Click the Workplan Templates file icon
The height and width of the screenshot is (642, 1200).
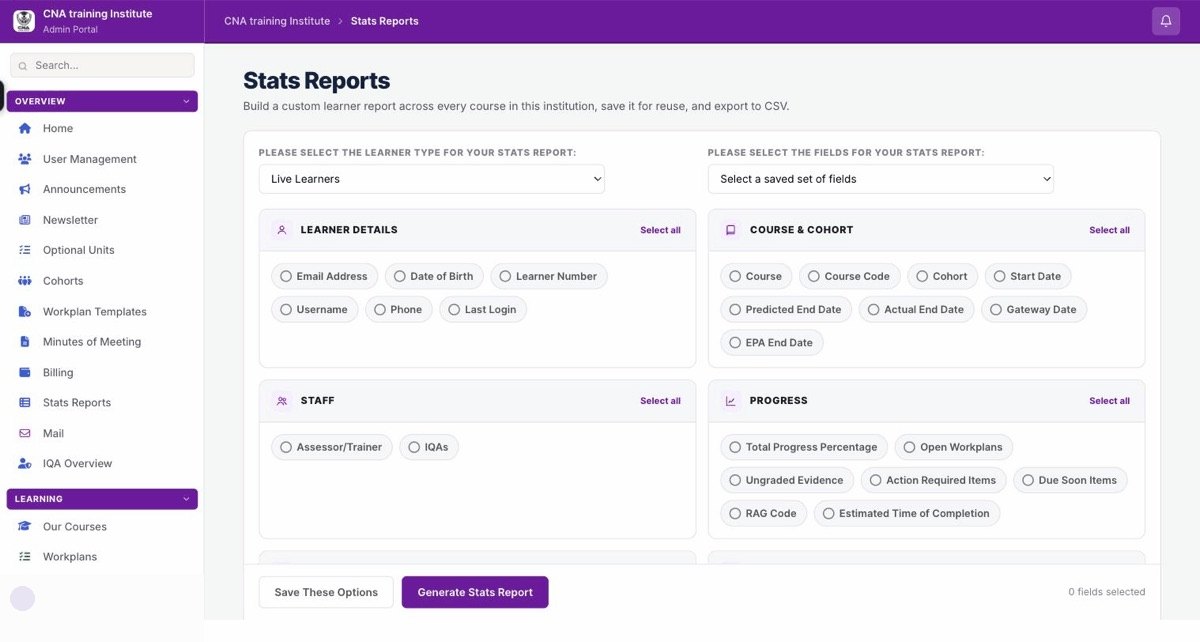click(x=25, y=312)
